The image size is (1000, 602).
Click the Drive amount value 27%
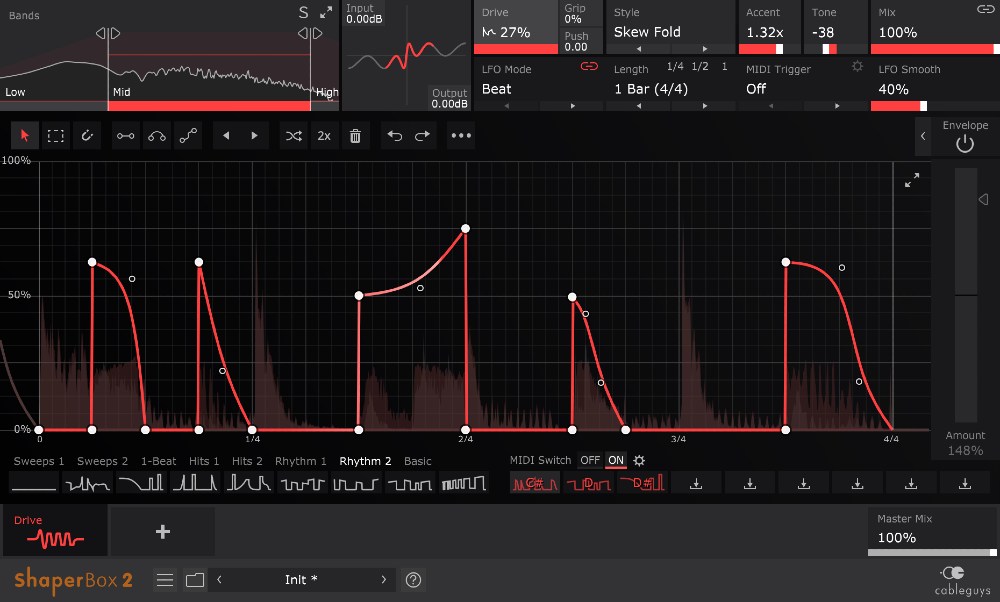[x=514, y=32]
